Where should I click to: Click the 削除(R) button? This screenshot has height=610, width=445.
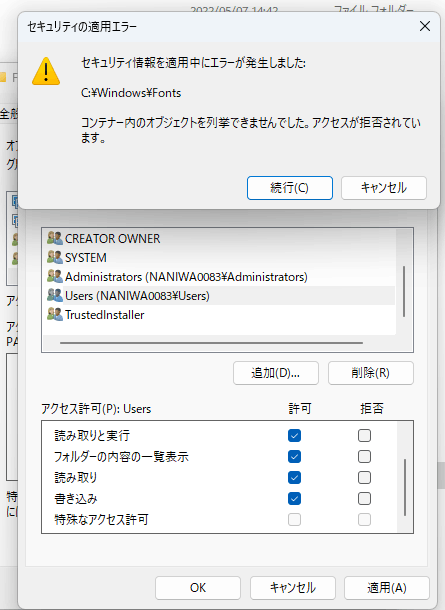[371, 373]
